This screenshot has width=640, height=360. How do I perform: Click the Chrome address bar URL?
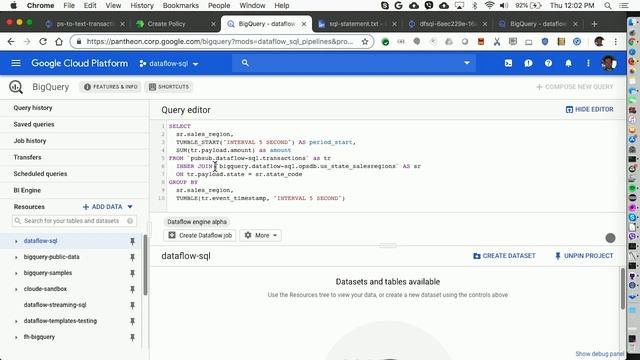[220, 42]
